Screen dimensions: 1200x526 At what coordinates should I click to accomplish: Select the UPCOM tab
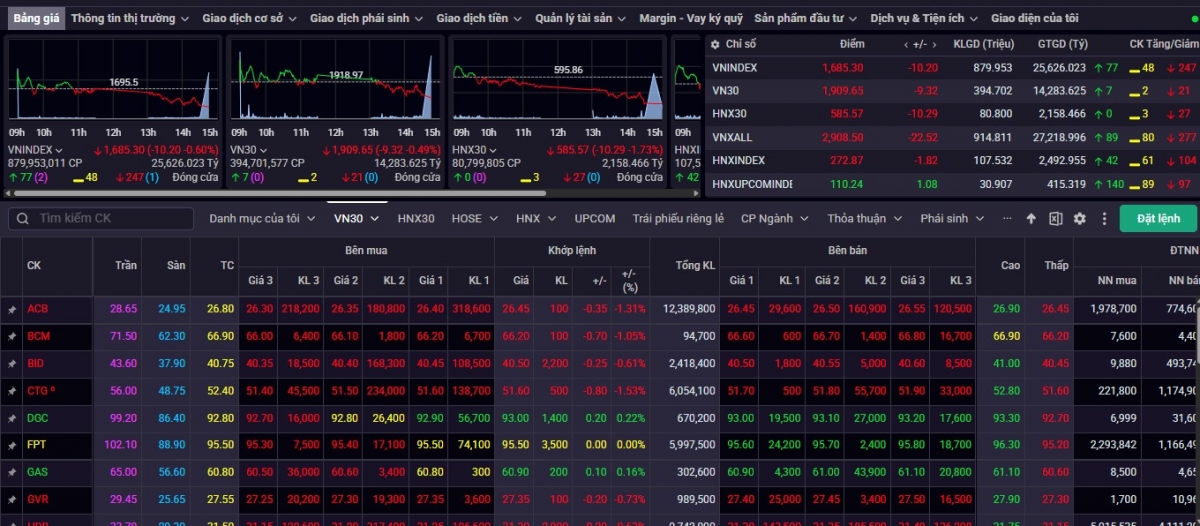point(595,218)
